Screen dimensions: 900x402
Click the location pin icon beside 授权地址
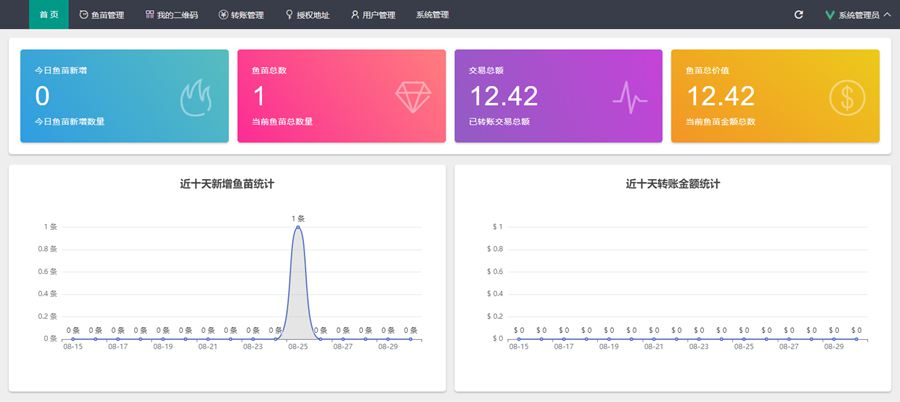pos(290,15)
